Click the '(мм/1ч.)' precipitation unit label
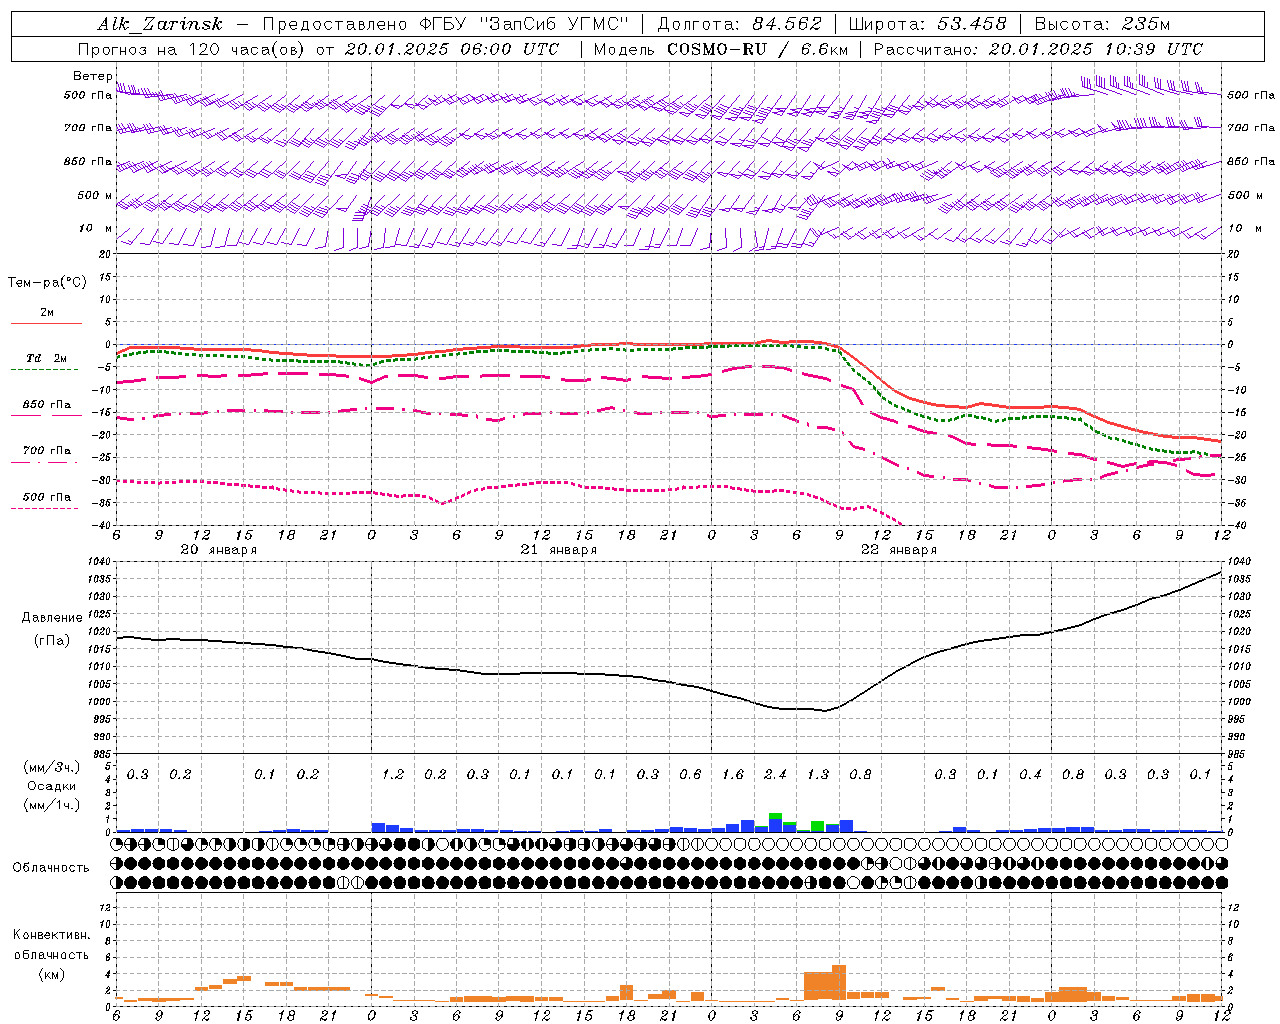 click(52, 805)
